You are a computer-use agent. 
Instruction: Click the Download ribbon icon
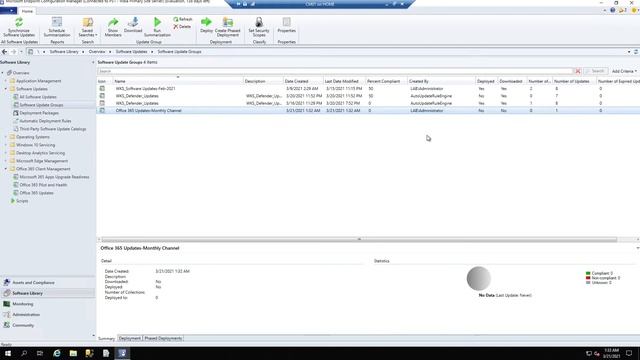(133, 22)
